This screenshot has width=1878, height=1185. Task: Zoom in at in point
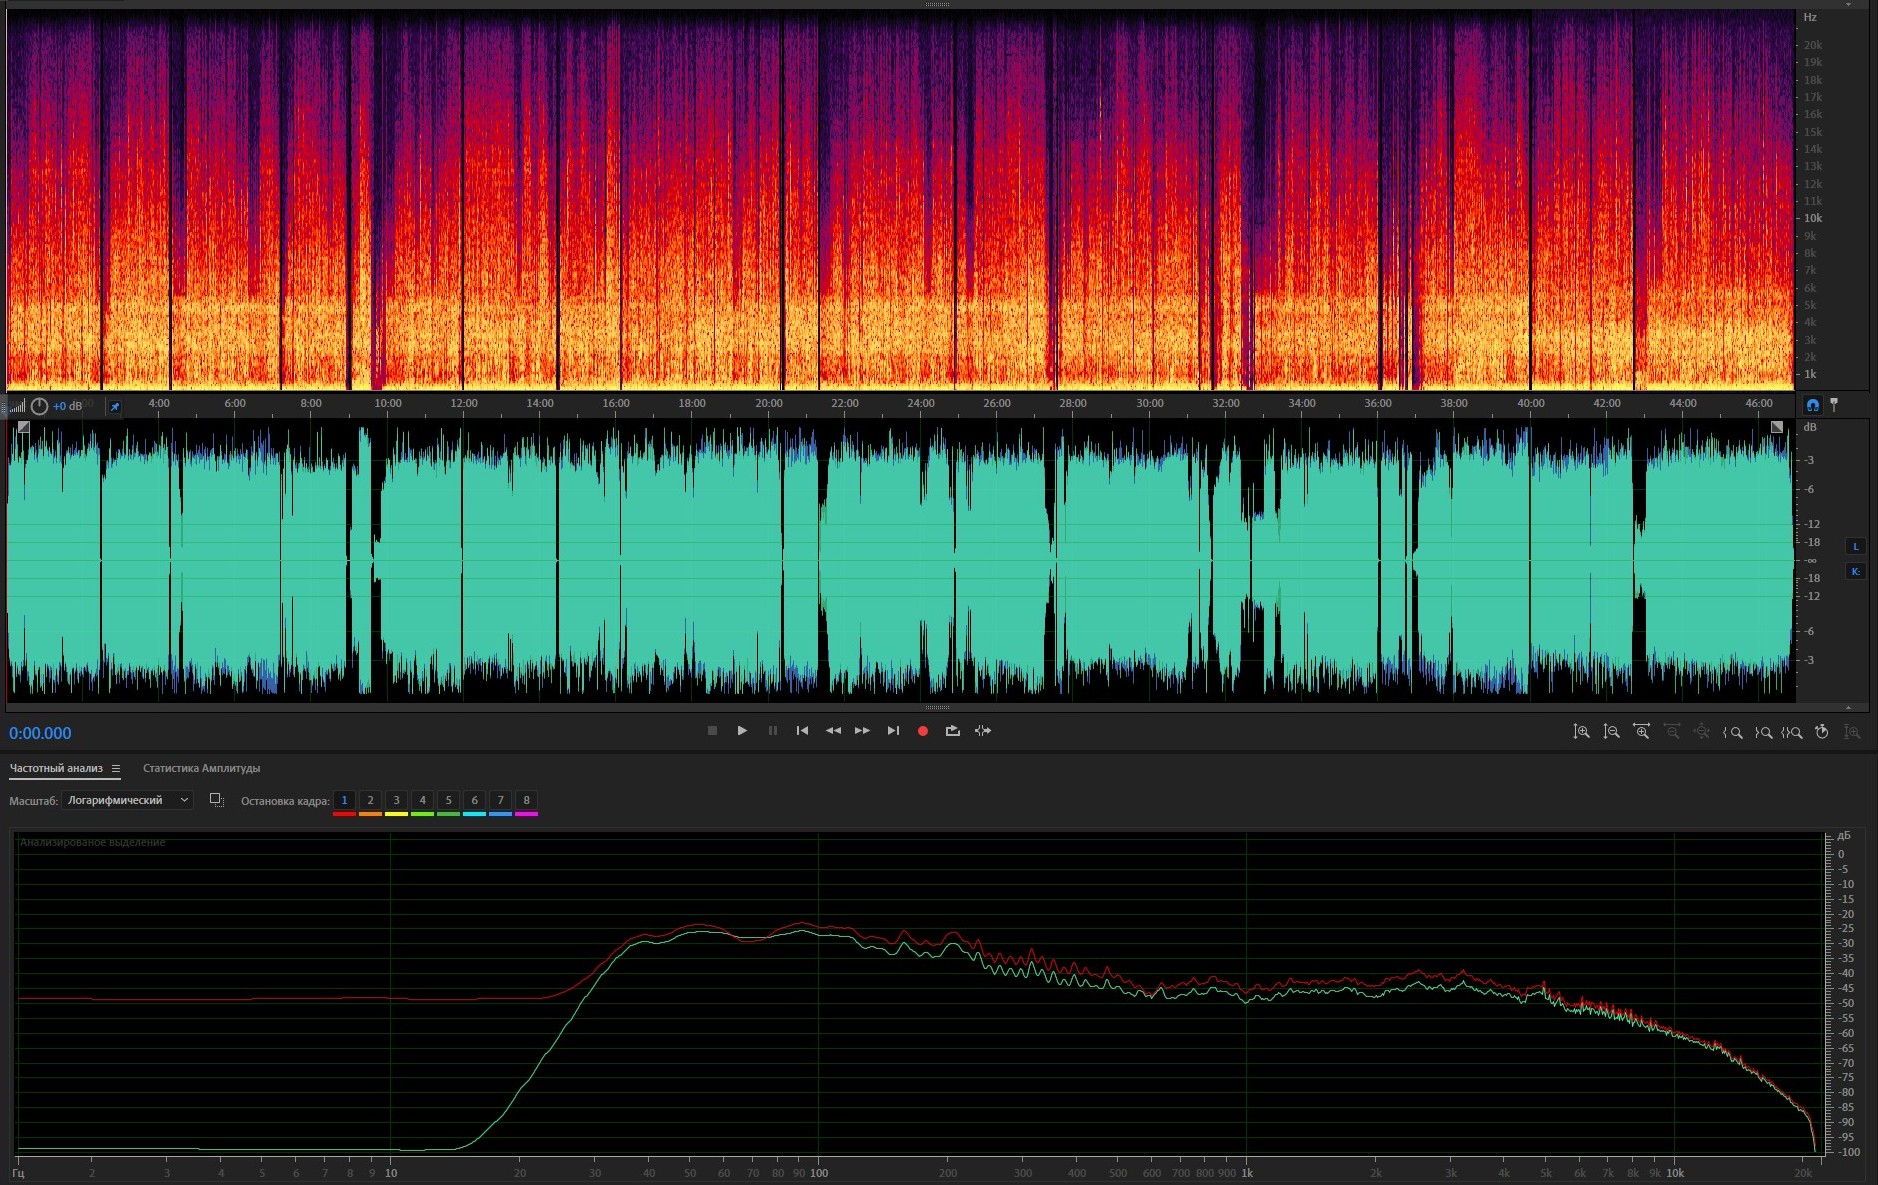[1733, 732]
